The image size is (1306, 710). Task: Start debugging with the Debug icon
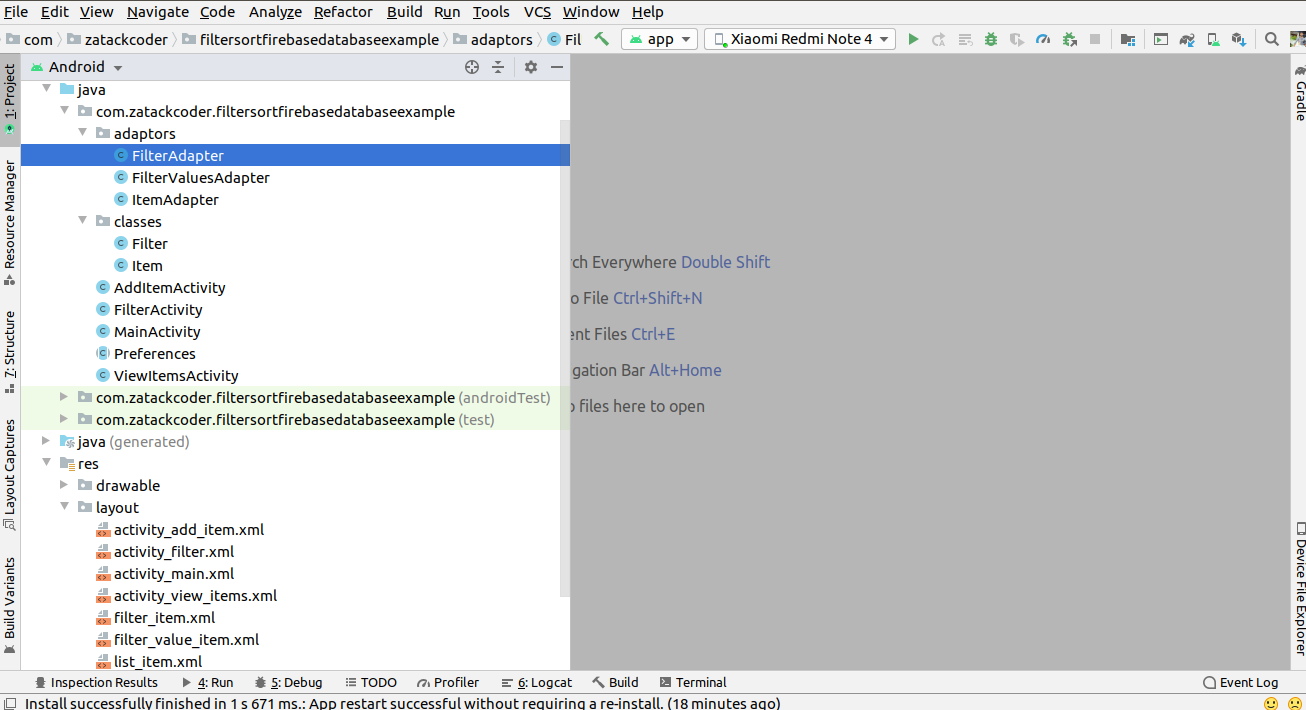990,39
